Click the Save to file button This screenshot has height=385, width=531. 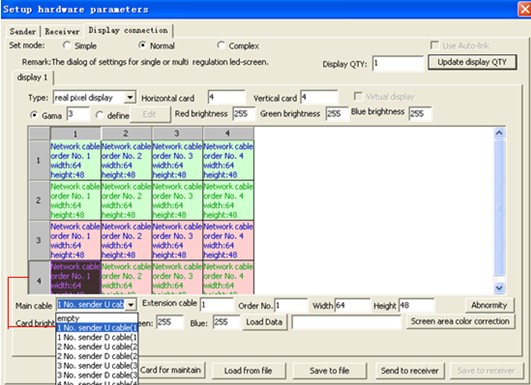[x=329, y=371]
